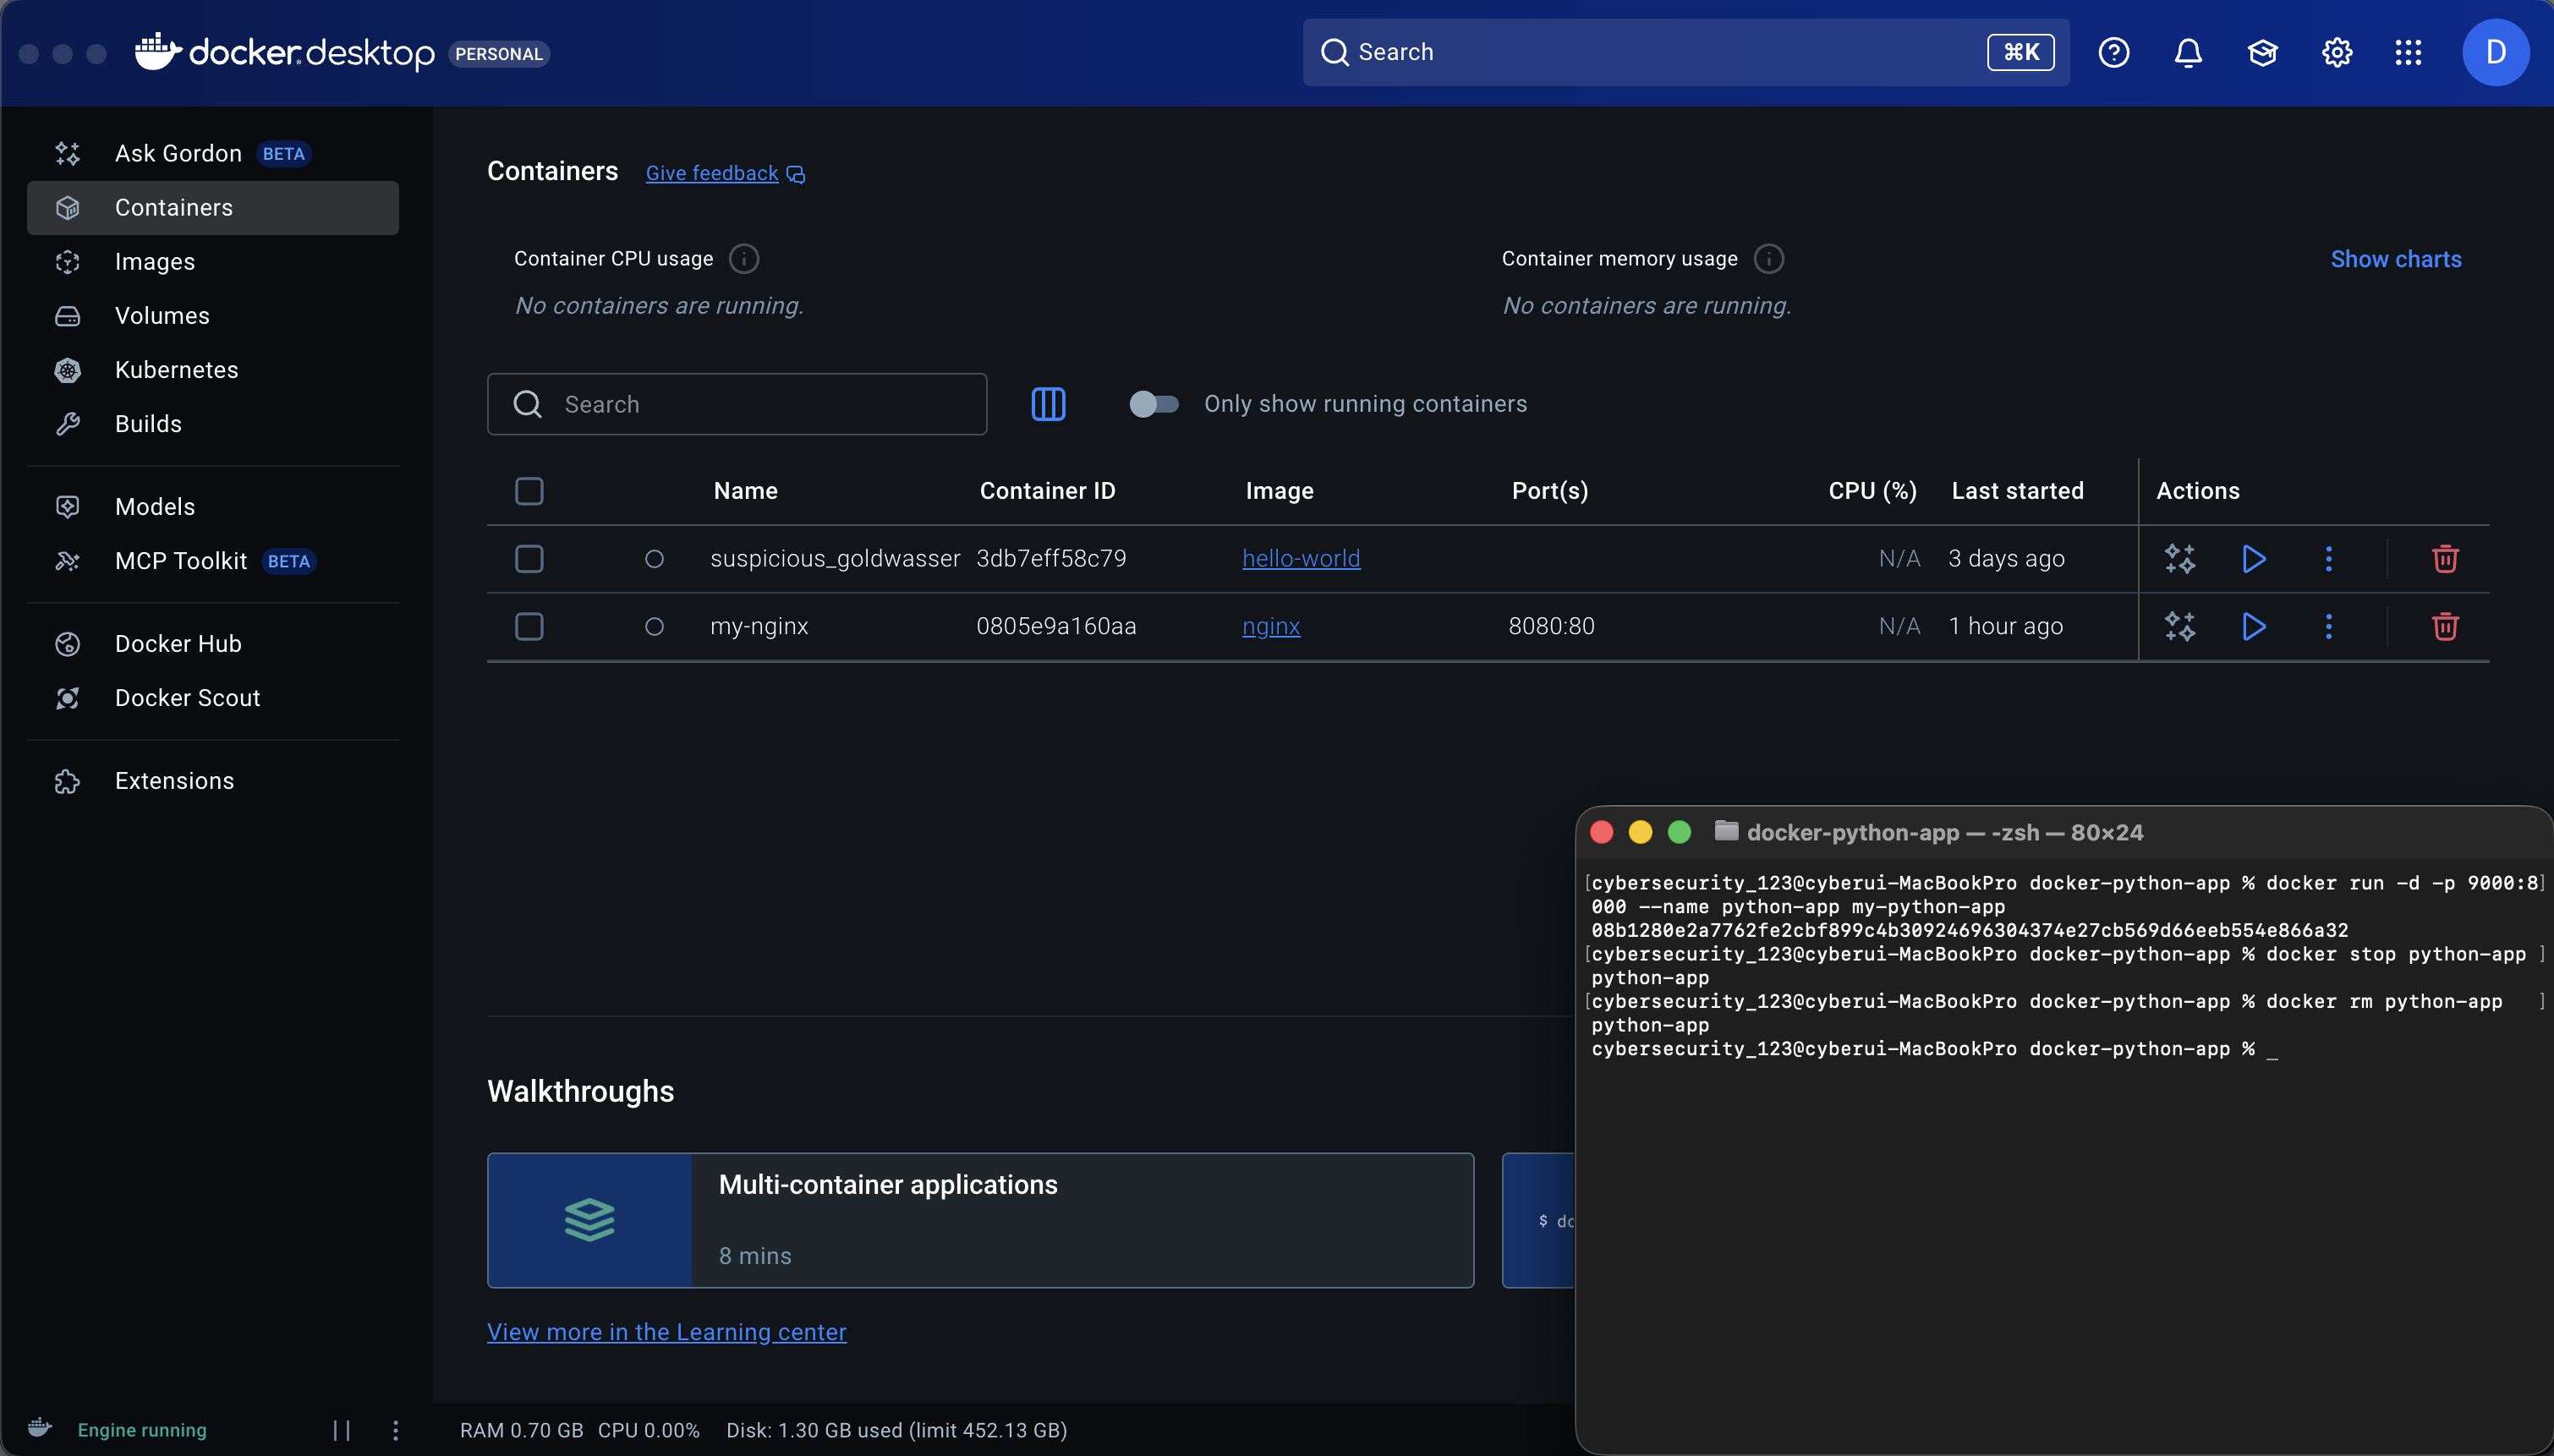Open more actions menu for my-nginx
The width and height of the screenshot is (2554, 1456).
coord(2328,627)
